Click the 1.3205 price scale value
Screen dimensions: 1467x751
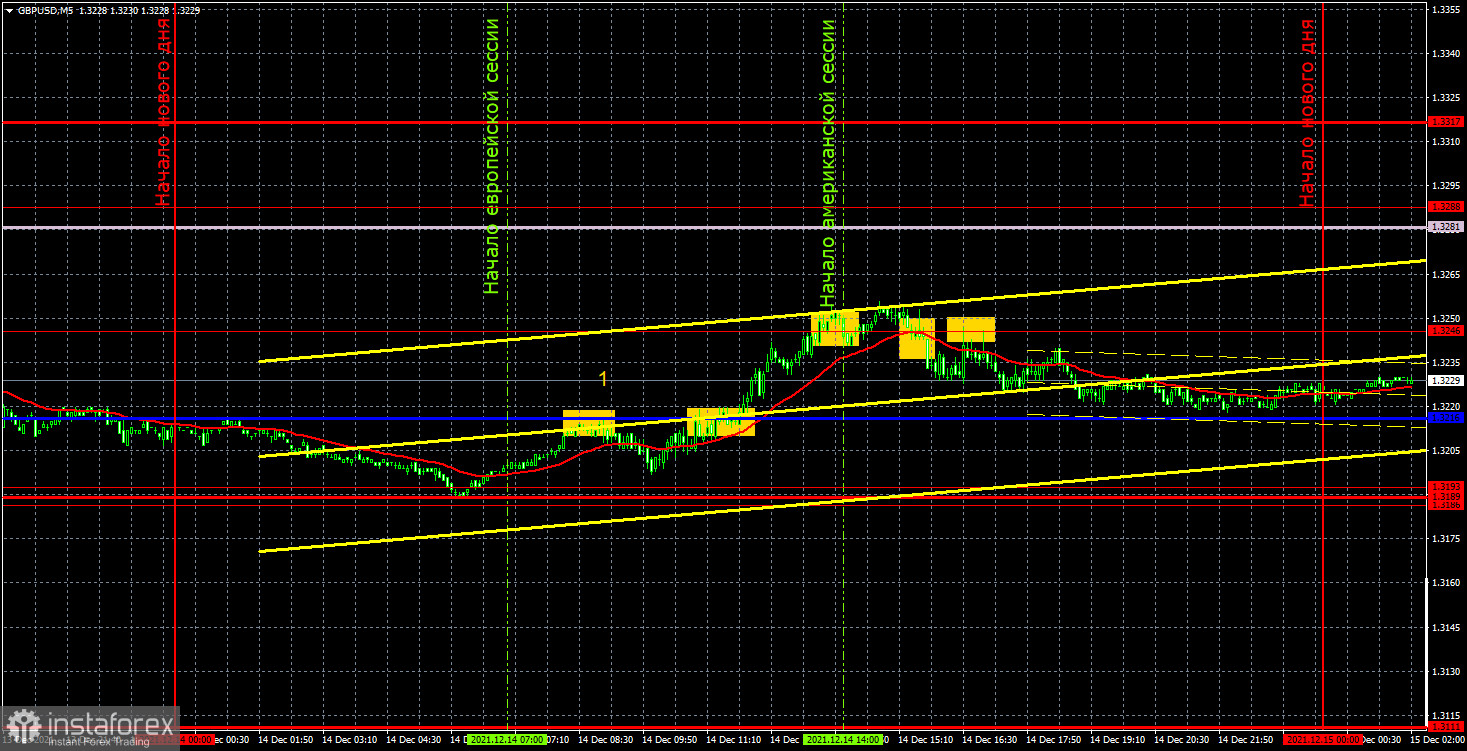1445,451
